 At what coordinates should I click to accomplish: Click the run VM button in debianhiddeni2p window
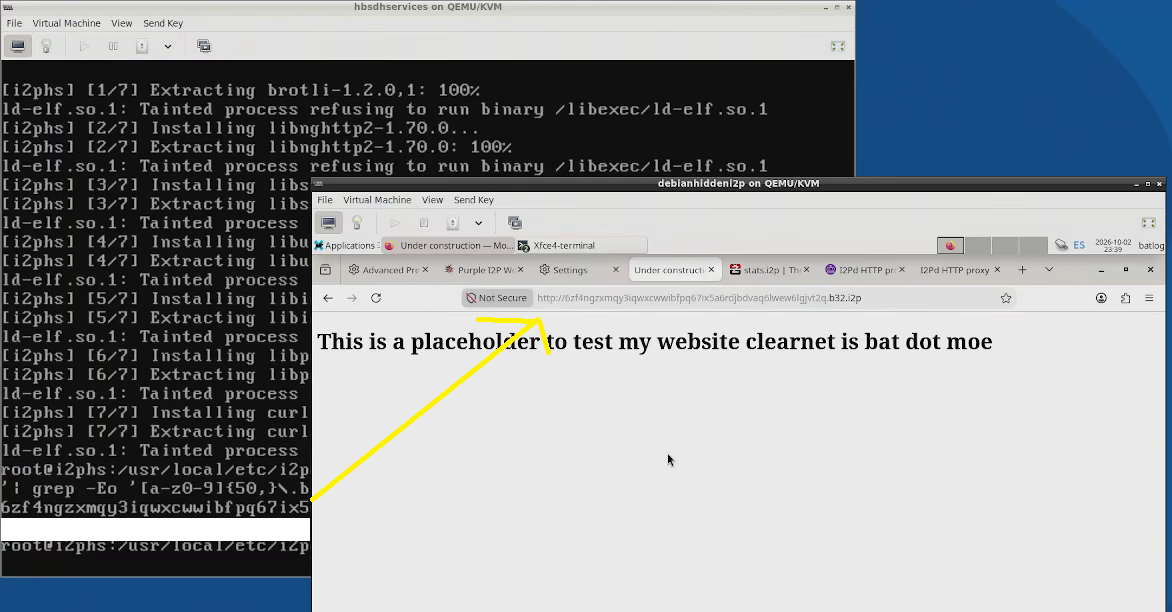395,223
